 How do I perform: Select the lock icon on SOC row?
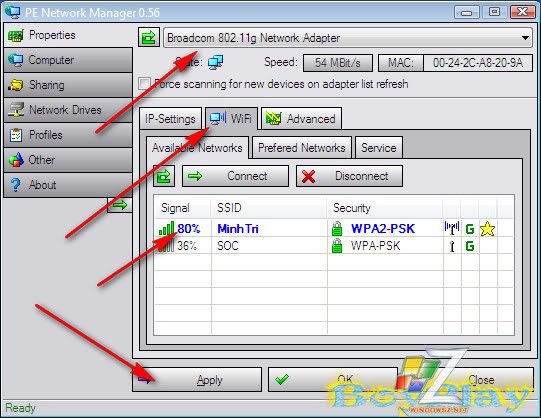(337, 246)
